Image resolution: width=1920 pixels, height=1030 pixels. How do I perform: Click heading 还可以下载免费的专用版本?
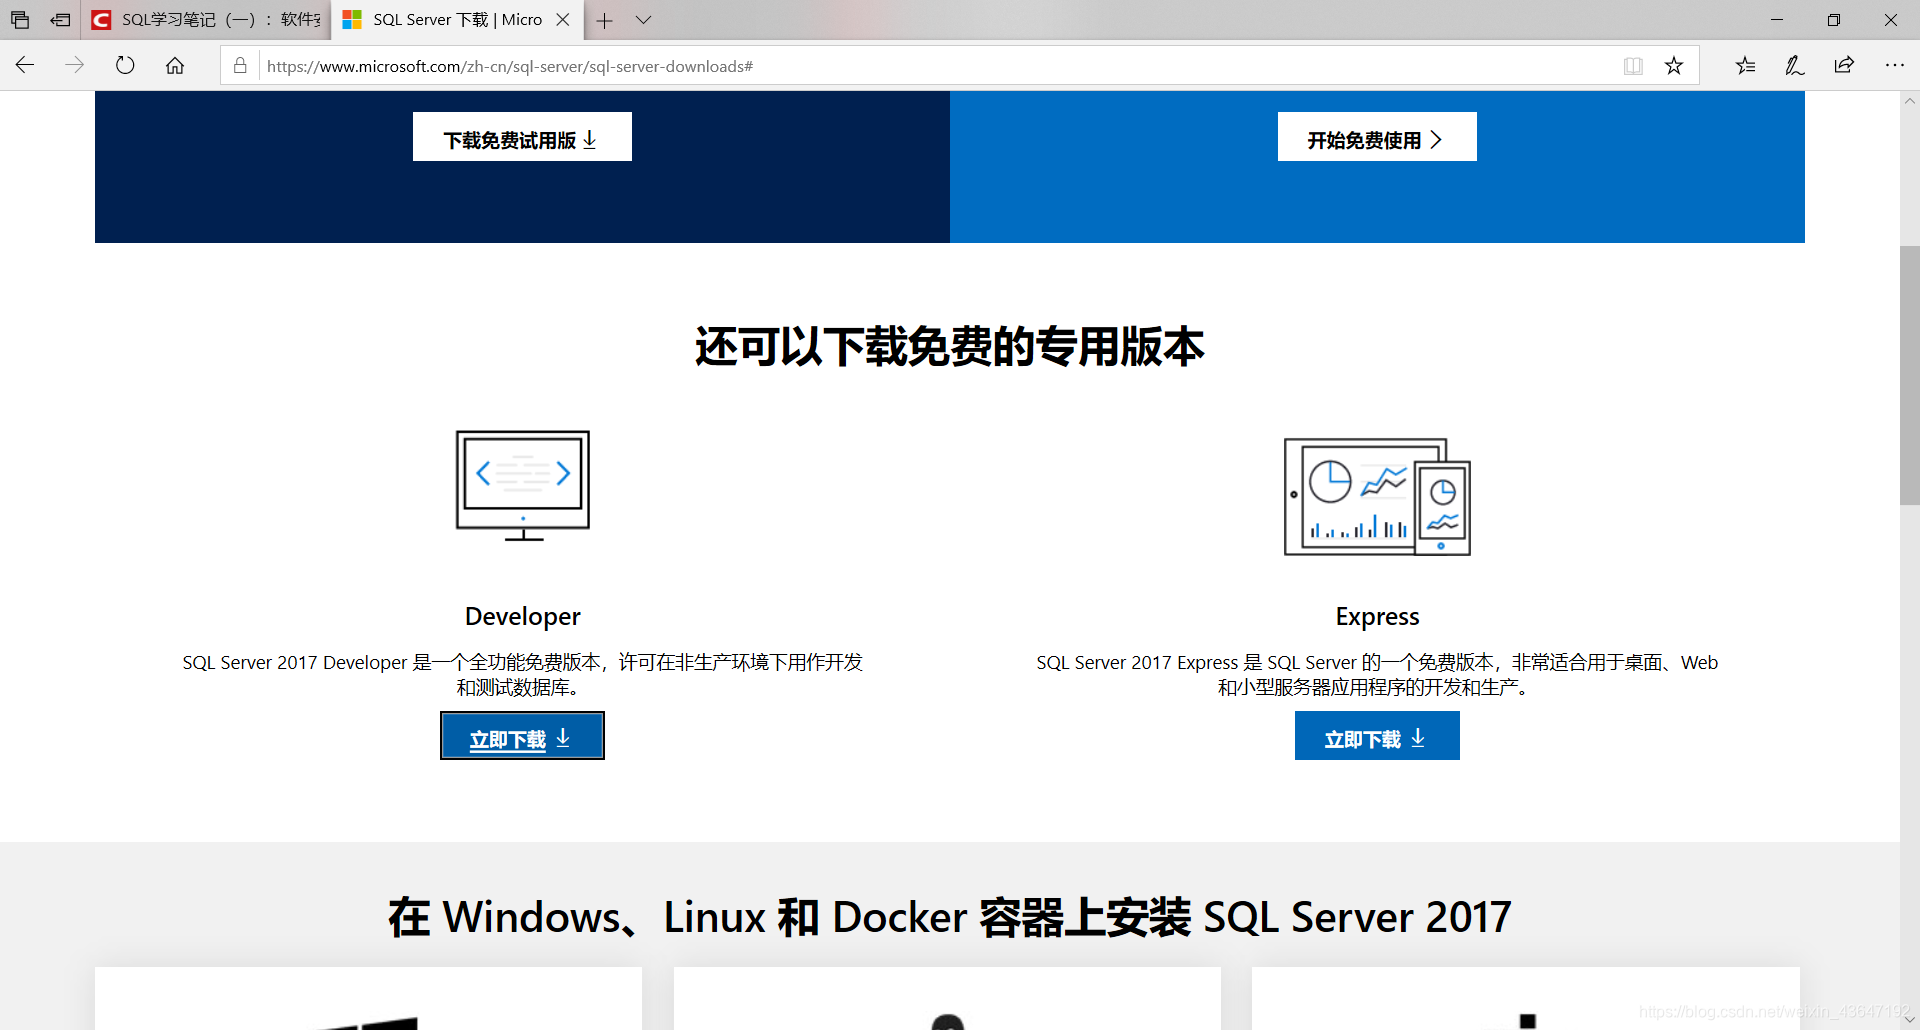(950, 347)
